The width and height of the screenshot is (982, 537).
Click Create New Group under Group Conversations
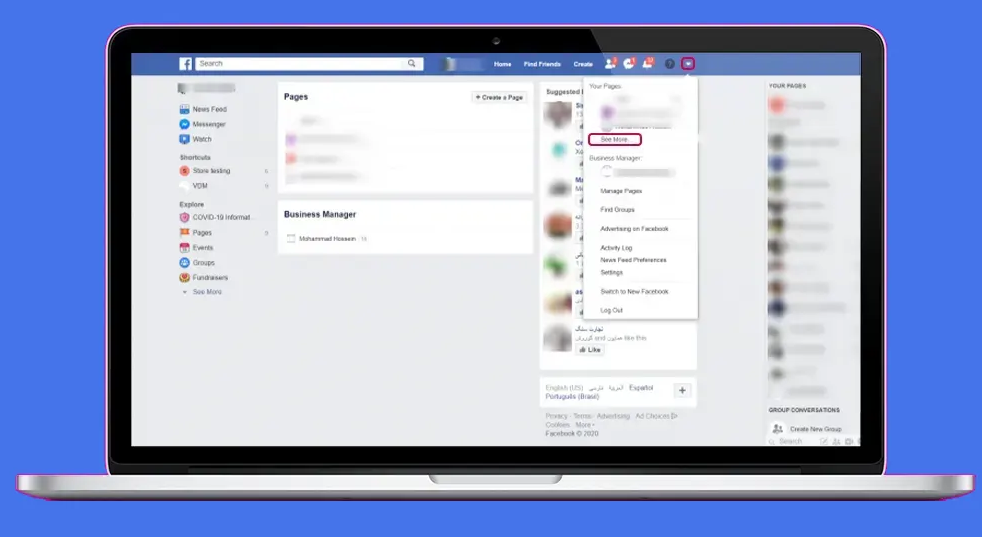click(815, 429)
